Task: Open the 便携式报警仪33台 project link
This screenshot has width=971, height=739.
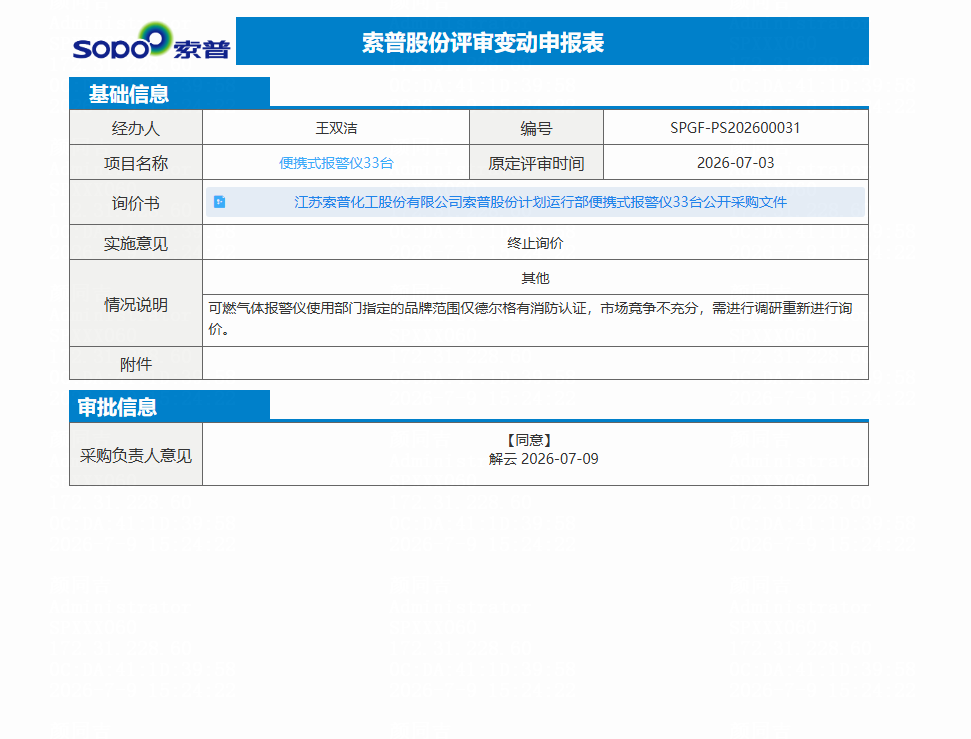Action: click(336, 163)
